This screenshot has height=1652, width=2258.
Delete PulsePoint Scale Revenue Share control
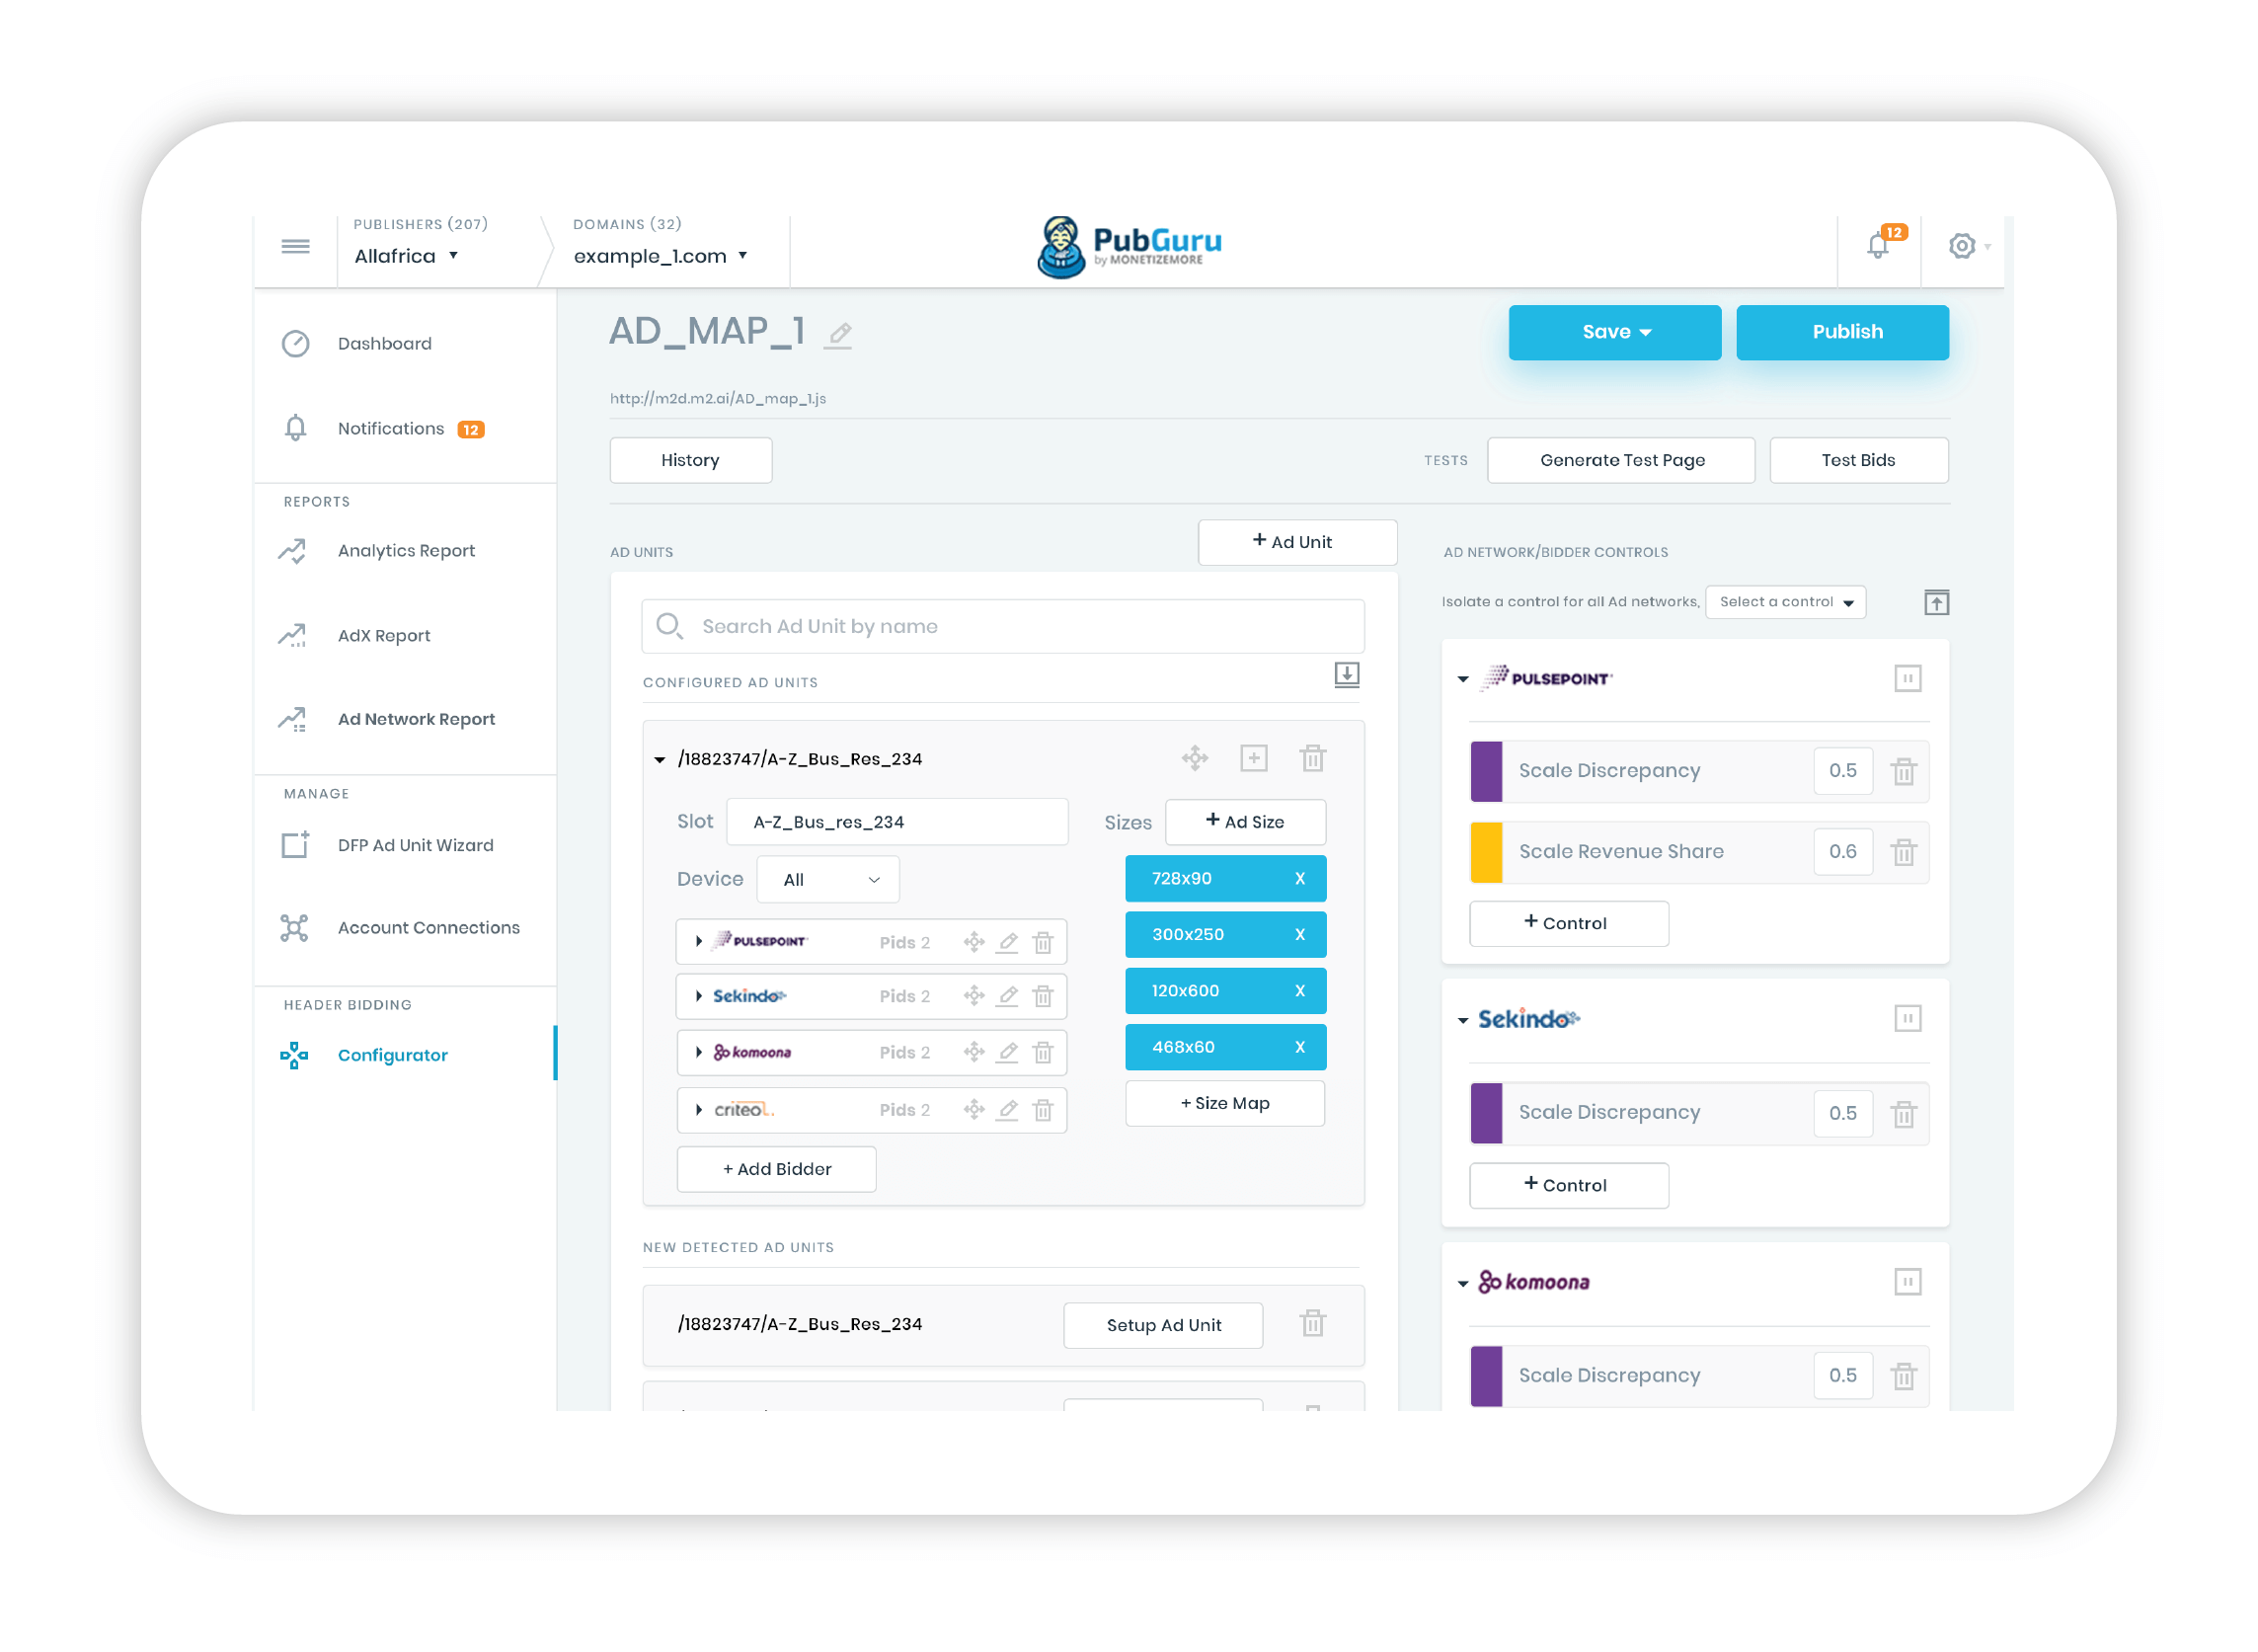coord(1903,852)
